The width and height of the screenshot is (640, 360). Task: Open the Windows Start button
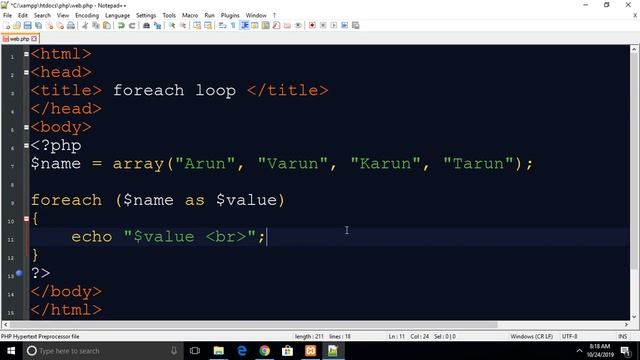click(11, 351)
